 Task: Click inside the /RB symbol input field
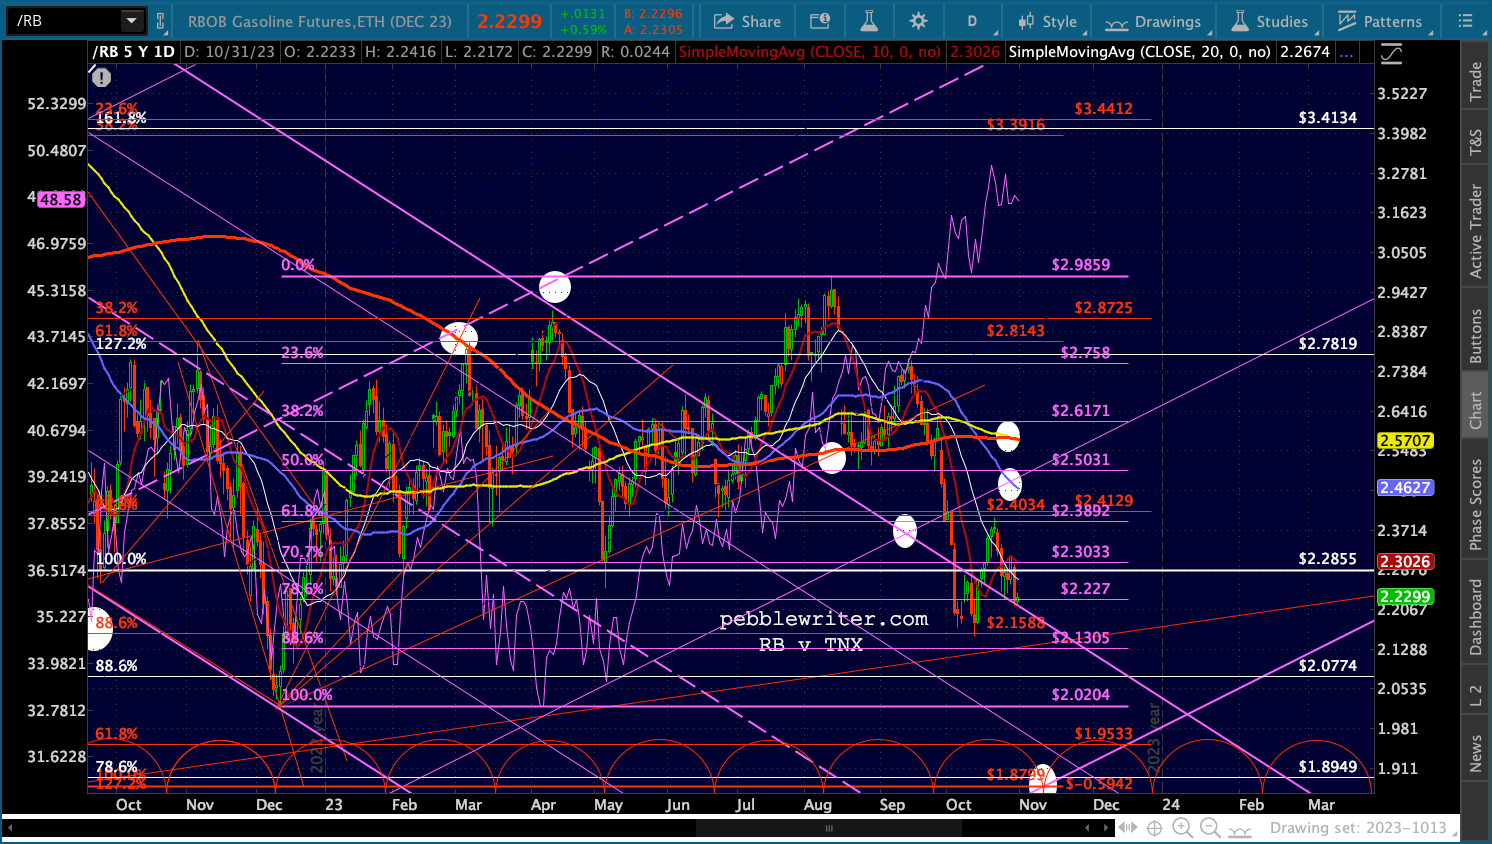click(66, 21)
